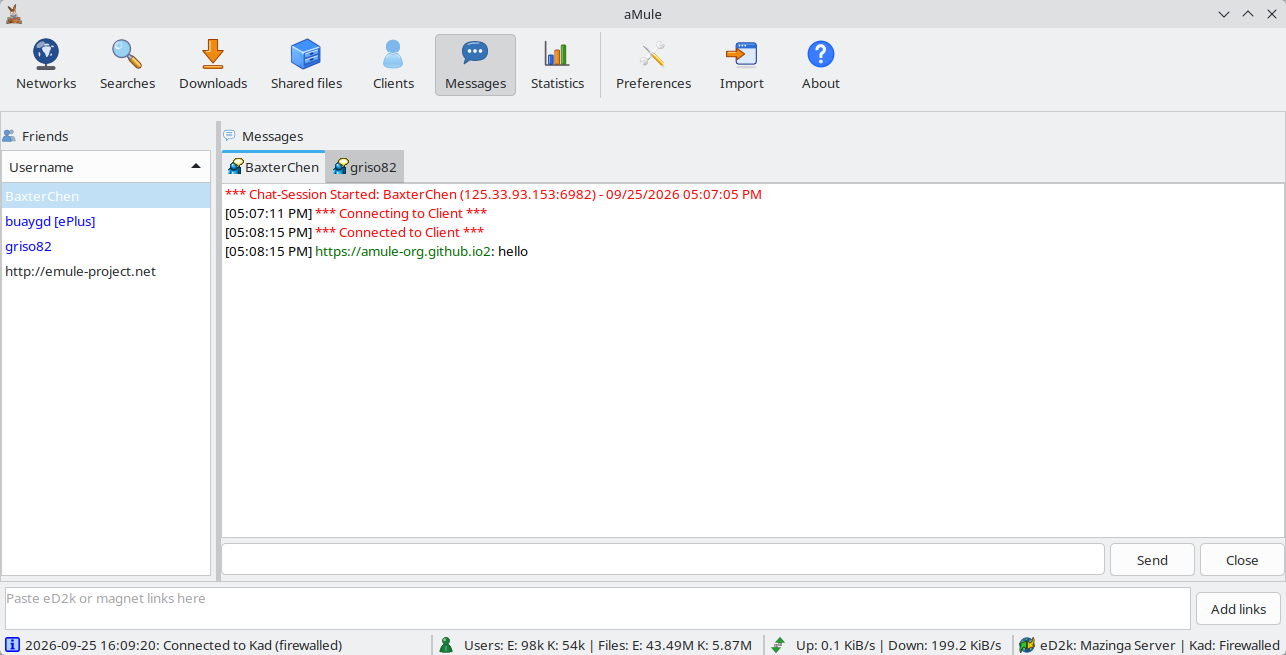The height and width of the screenshot is (655, 1286).
Task: Sort friends by Username column arrow
Action: click(196, 166)
